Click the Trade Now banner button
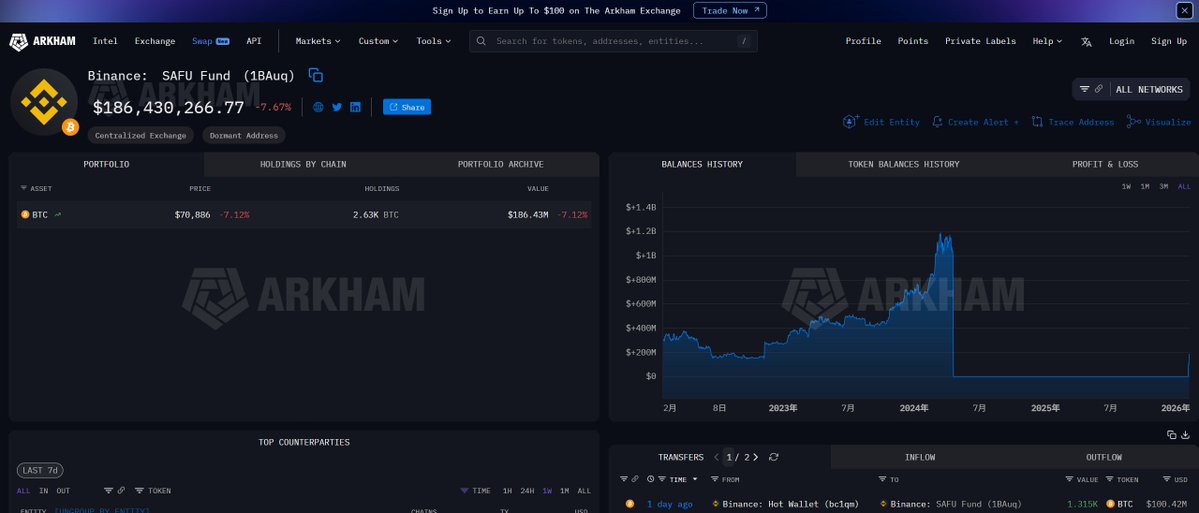The width and height of the screenshot is (1199, 513). (x=730, y=10)
